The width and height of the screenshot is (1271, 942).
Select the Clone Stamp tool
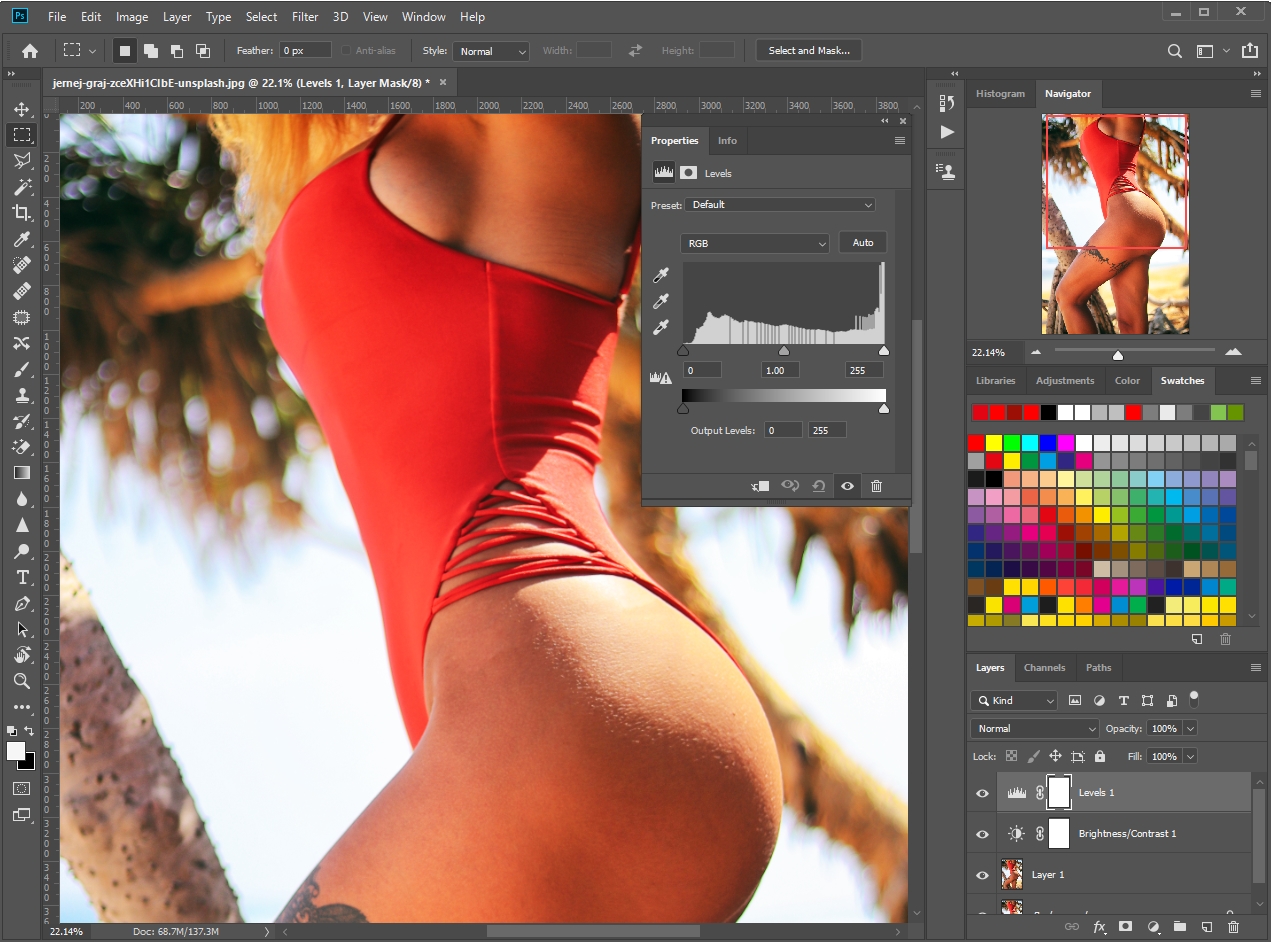coord(22,396)
